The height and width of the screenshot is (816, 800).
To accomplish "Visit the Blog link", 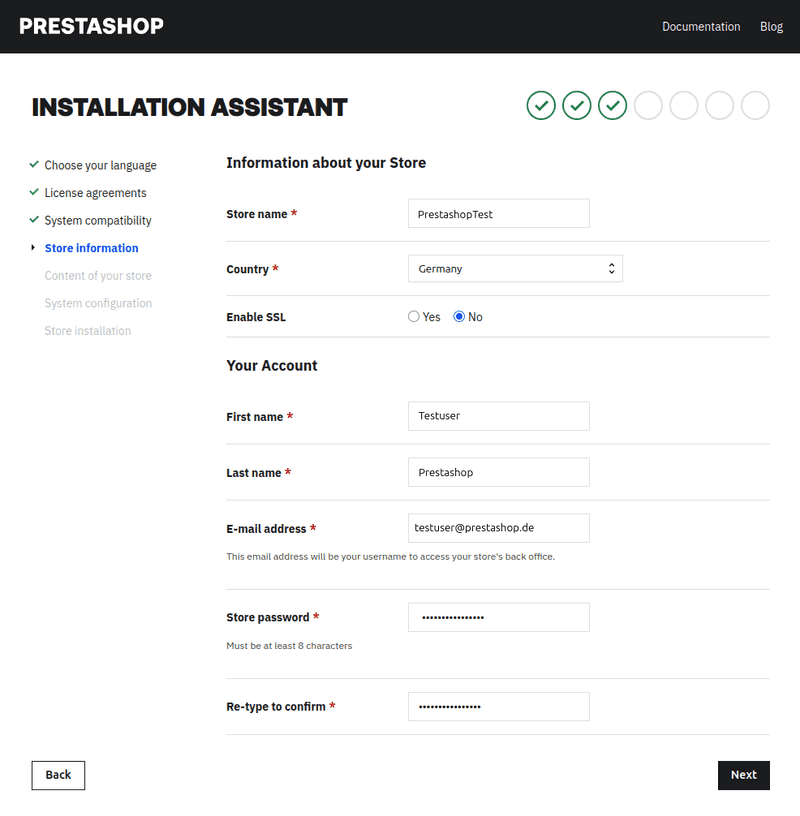I will tap(771, 27).
